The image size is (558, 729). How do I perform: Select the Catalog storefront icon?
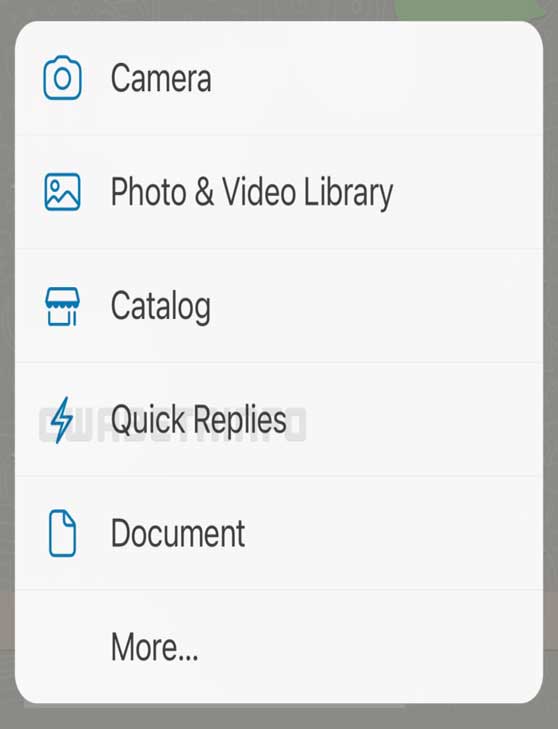(x=62, y=306)
